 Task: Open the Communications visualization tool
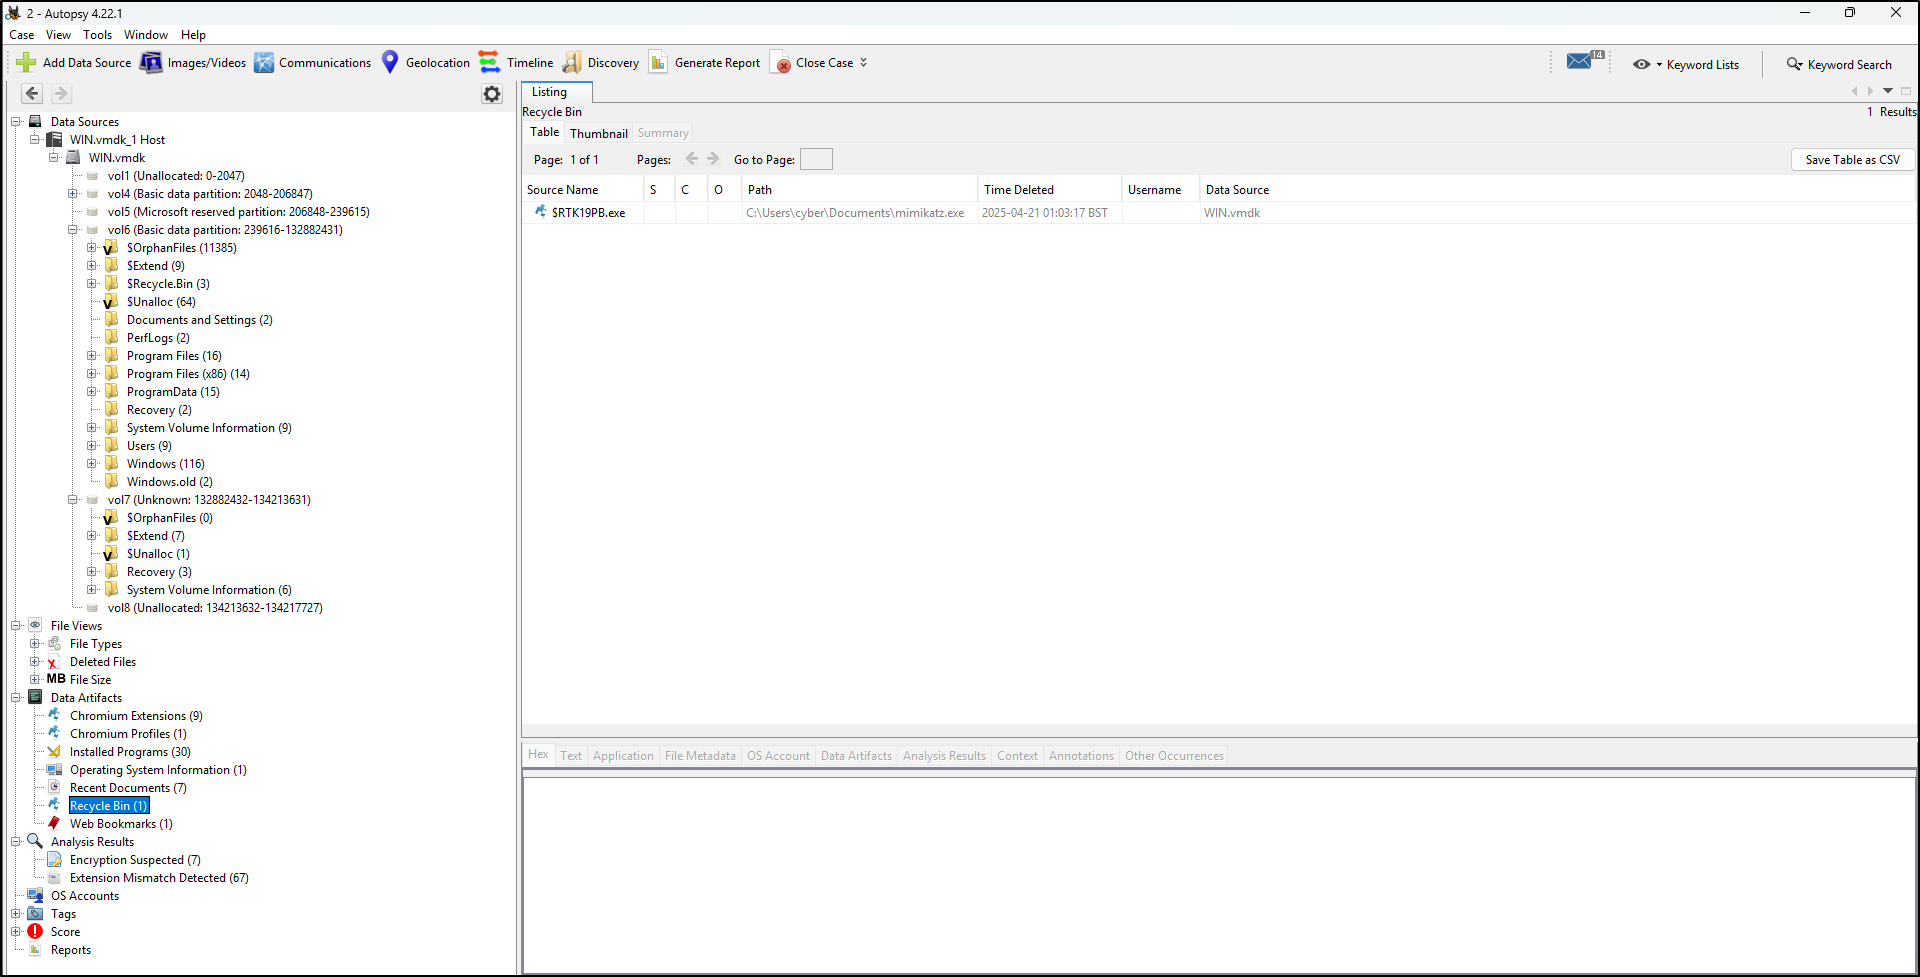312,63
